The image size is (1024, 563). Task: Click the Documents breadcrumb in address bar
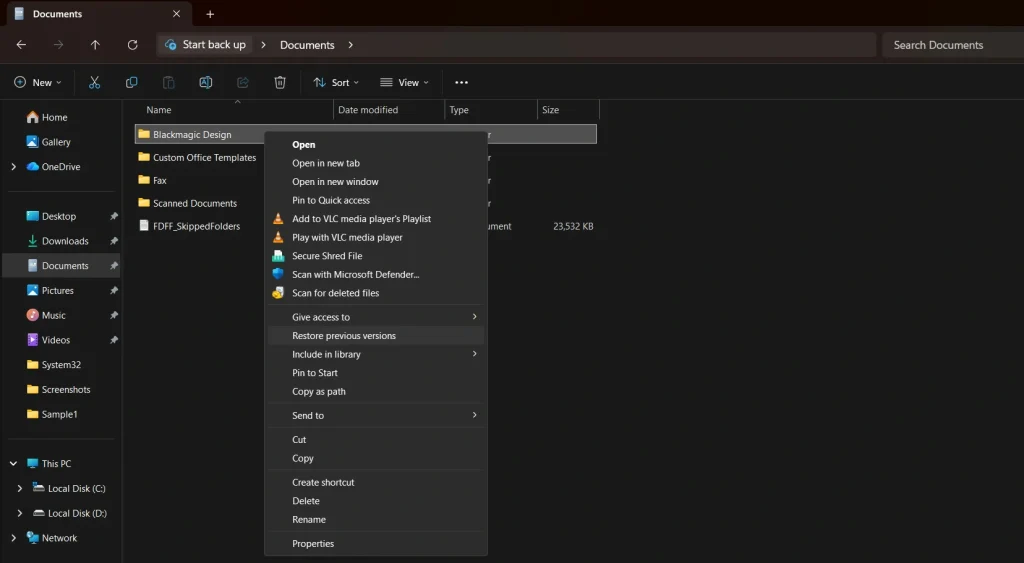click(307, 45)
